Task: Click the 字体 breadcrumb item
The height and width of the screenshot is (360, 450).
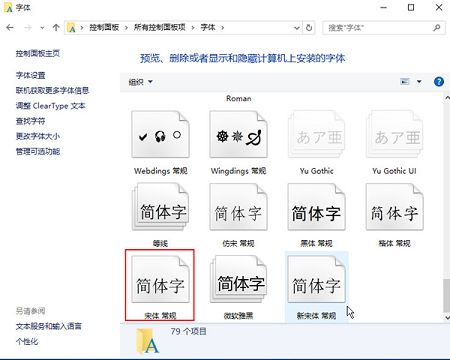Action: pos(208,27)
